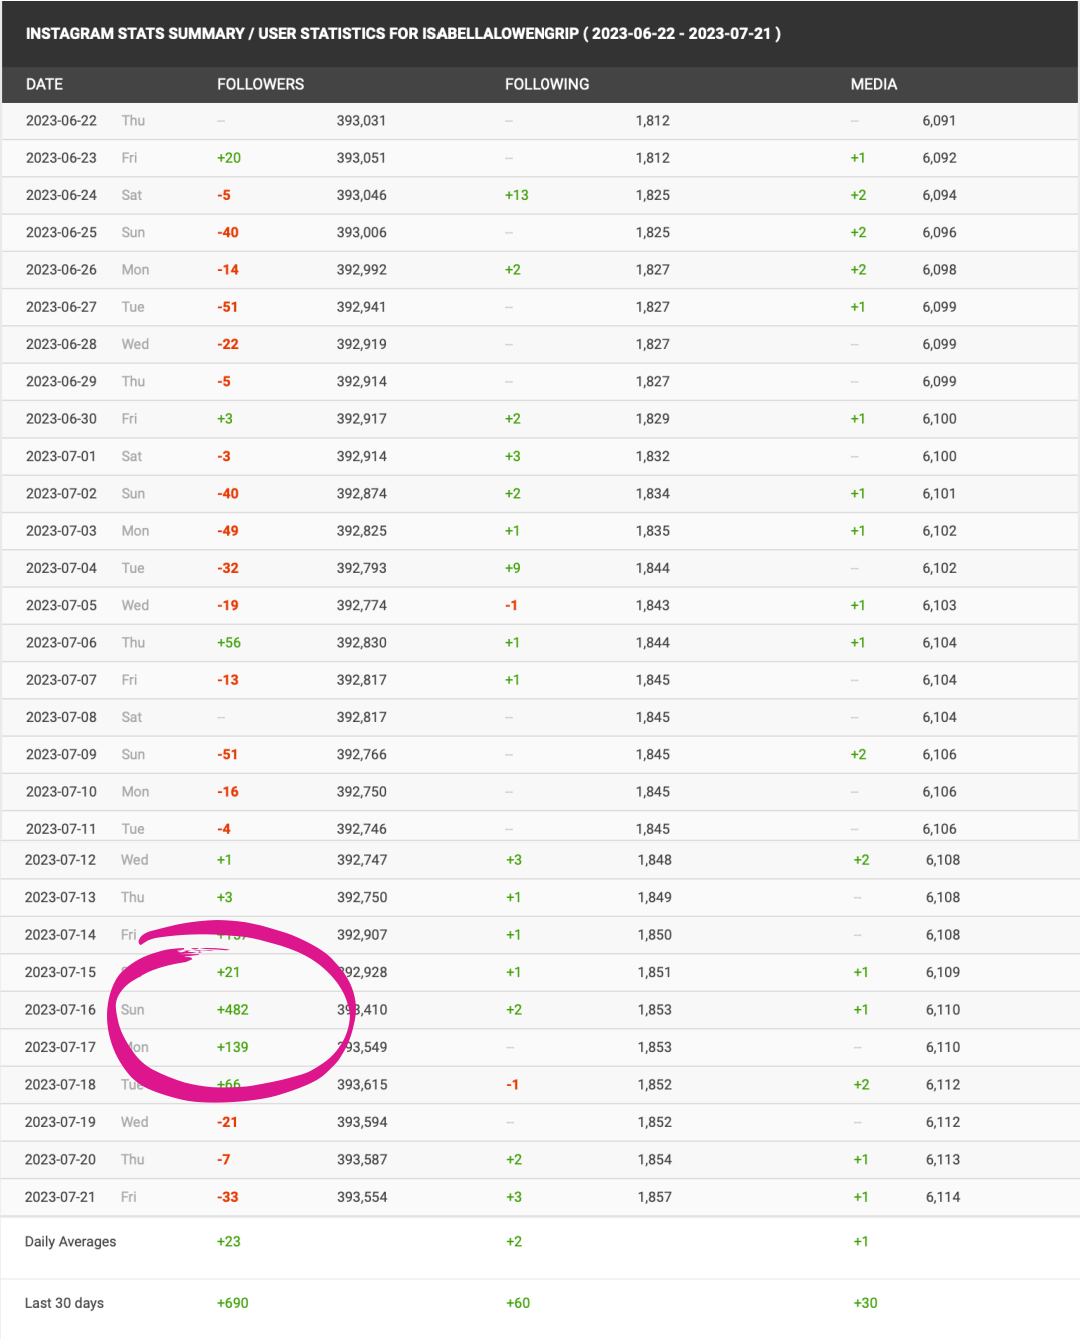Screen dimensions: 1080x1339
Task: Click the -16 follower change
Action: pos(228,792)
